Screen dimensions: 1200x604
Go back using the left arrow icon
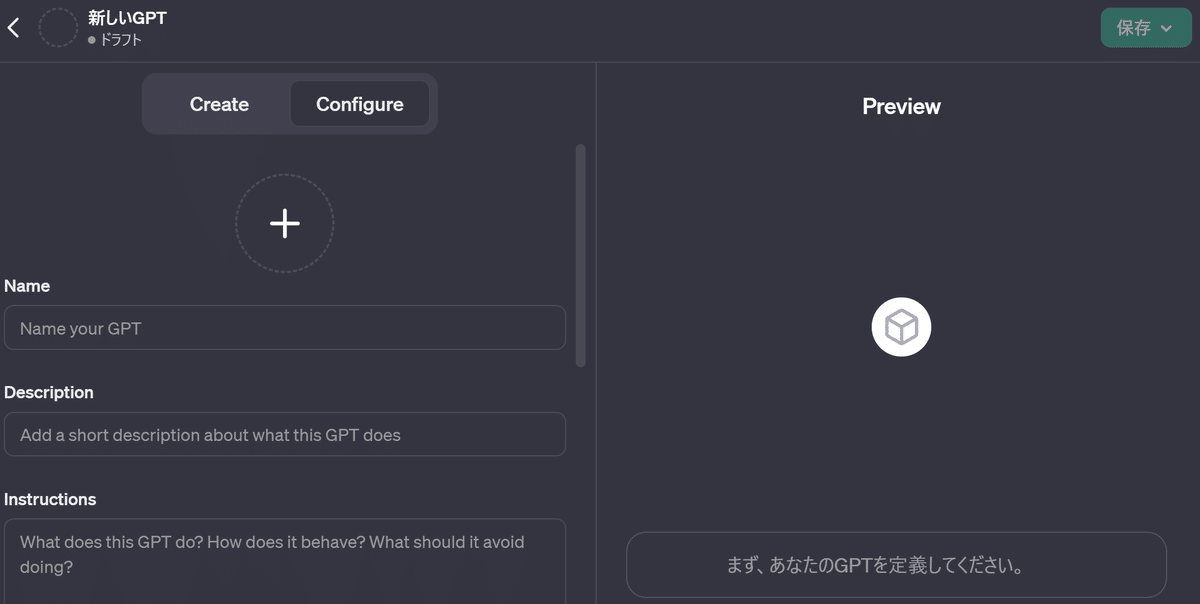pyautogui.click(x=14, y=28)
